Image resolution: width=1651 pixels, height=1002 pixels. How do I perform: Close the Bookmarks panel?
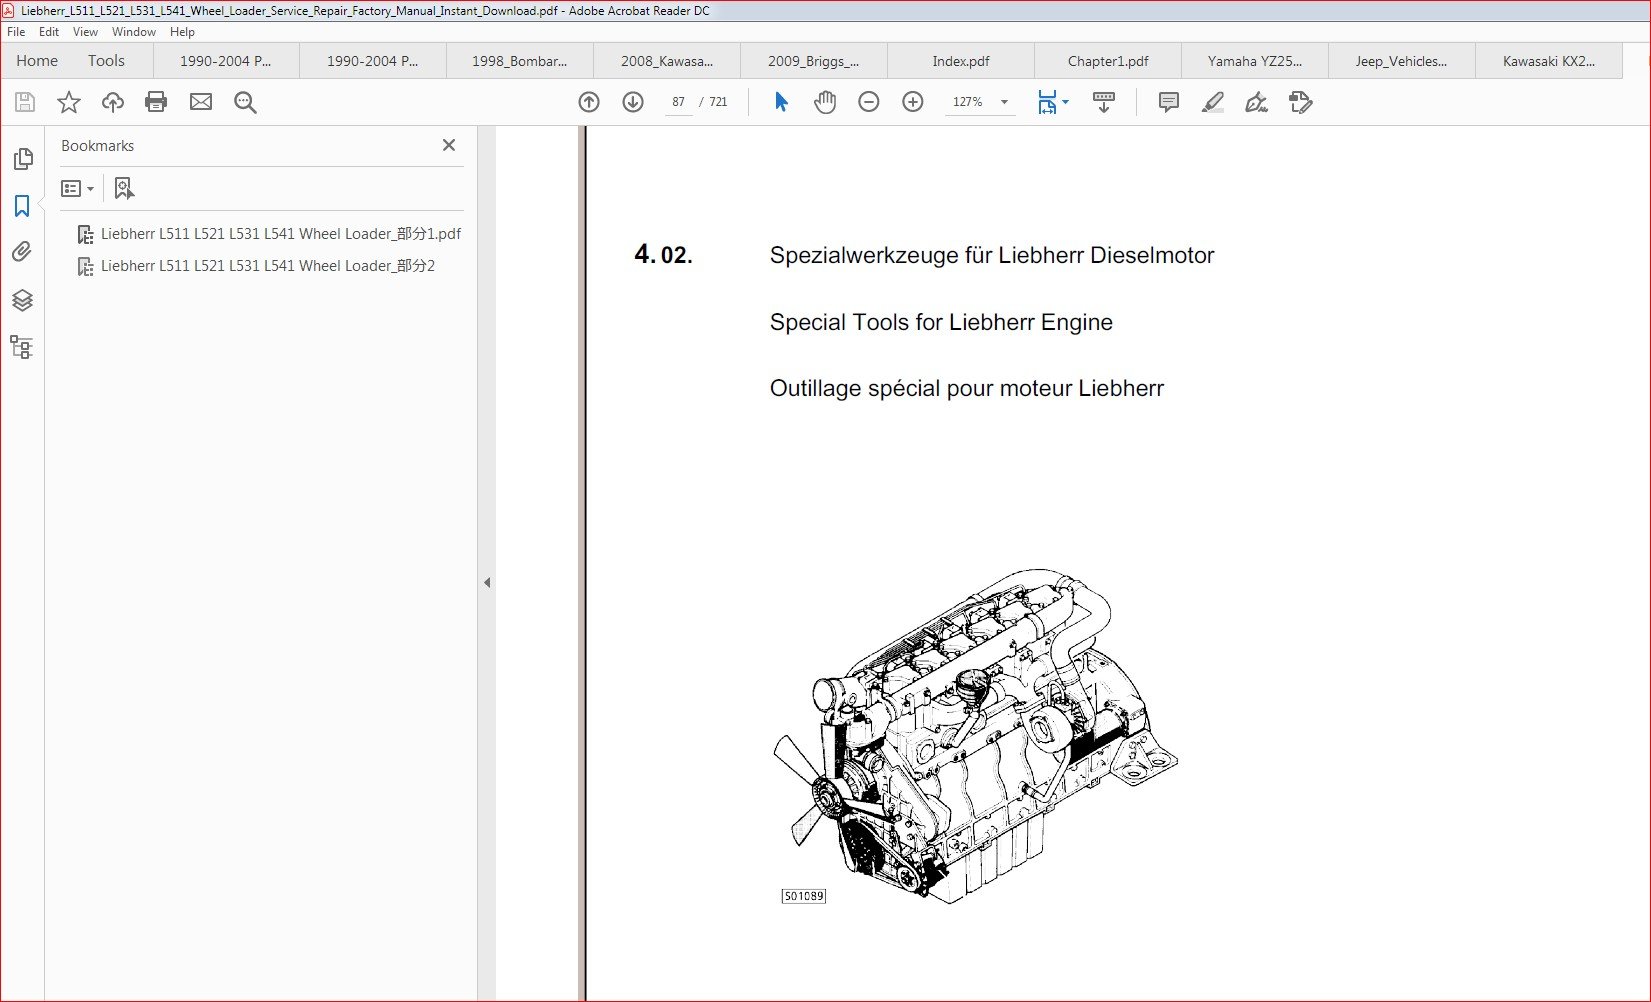(449, 145)
